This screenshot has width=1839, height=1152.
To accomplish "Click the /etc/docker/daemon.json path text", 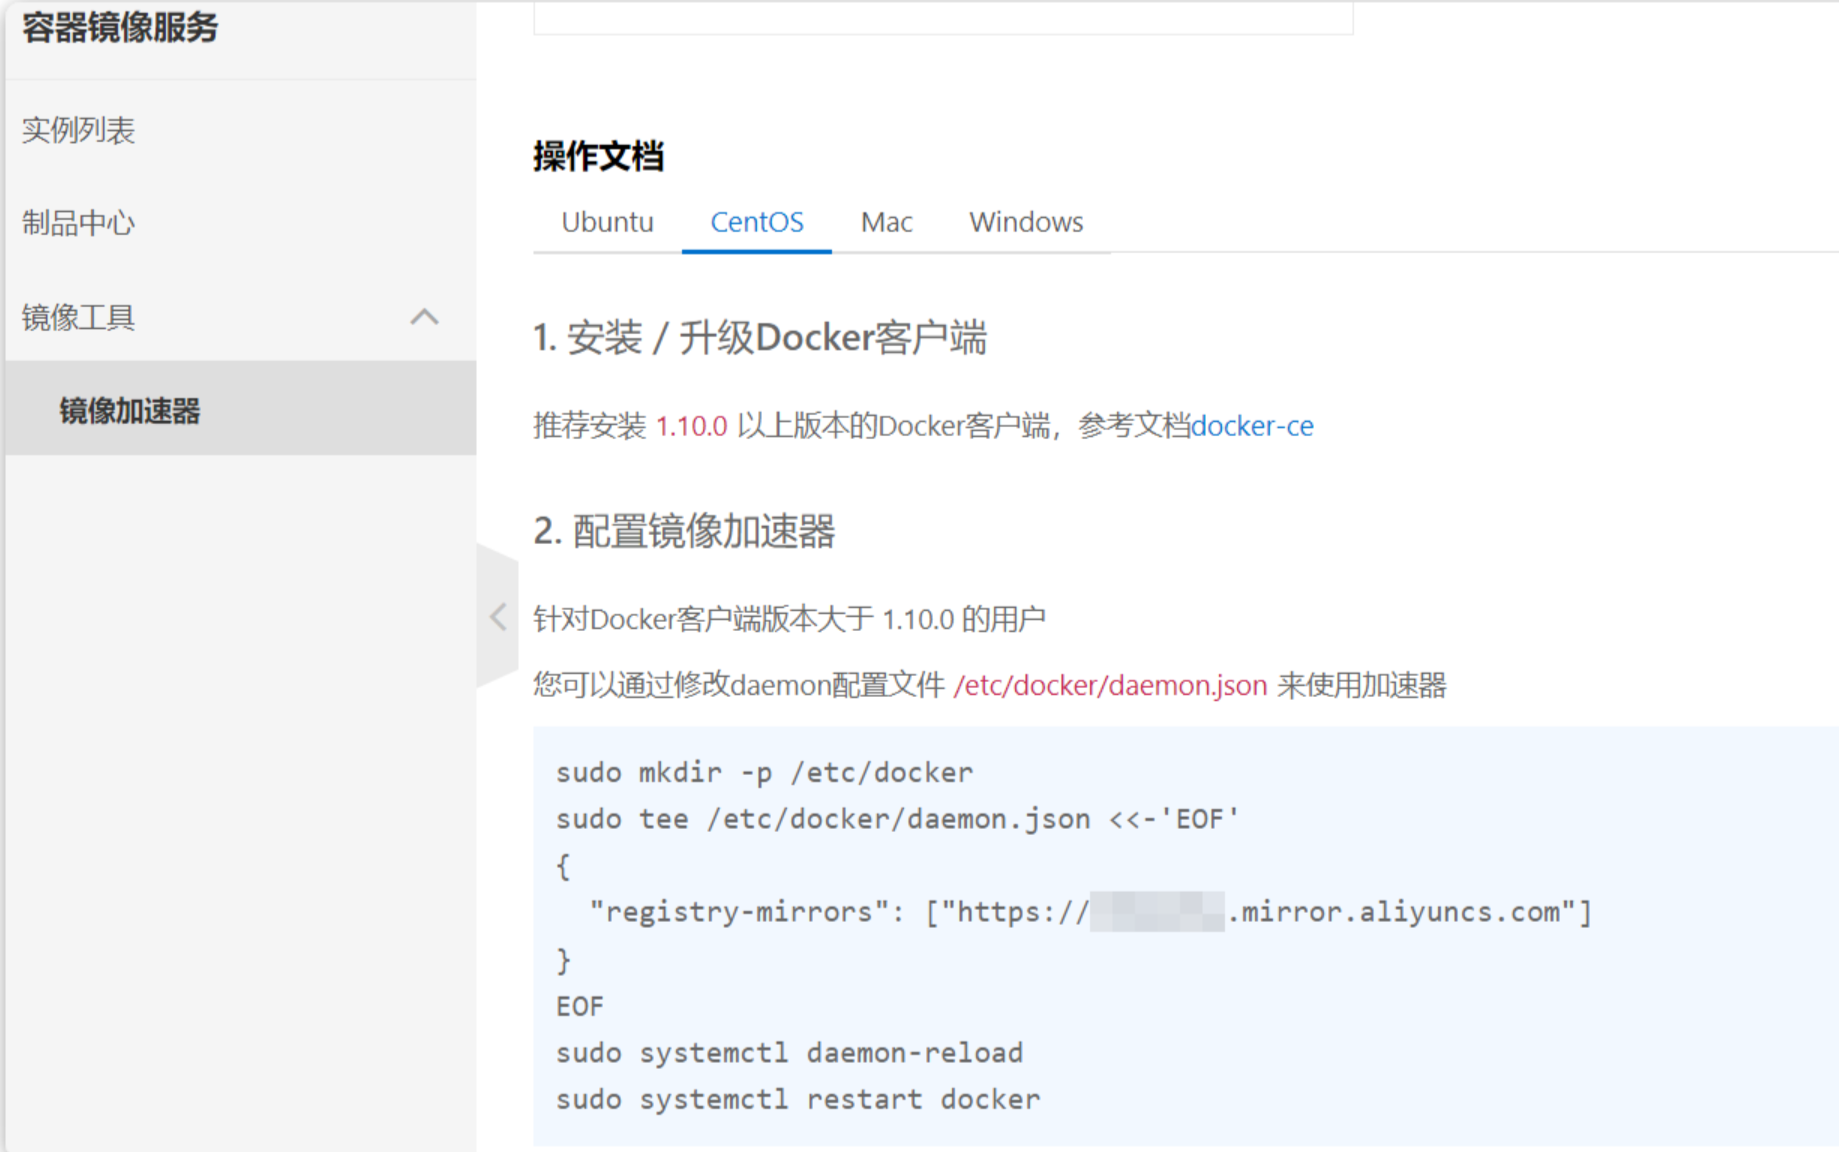I will (1110, 685).
